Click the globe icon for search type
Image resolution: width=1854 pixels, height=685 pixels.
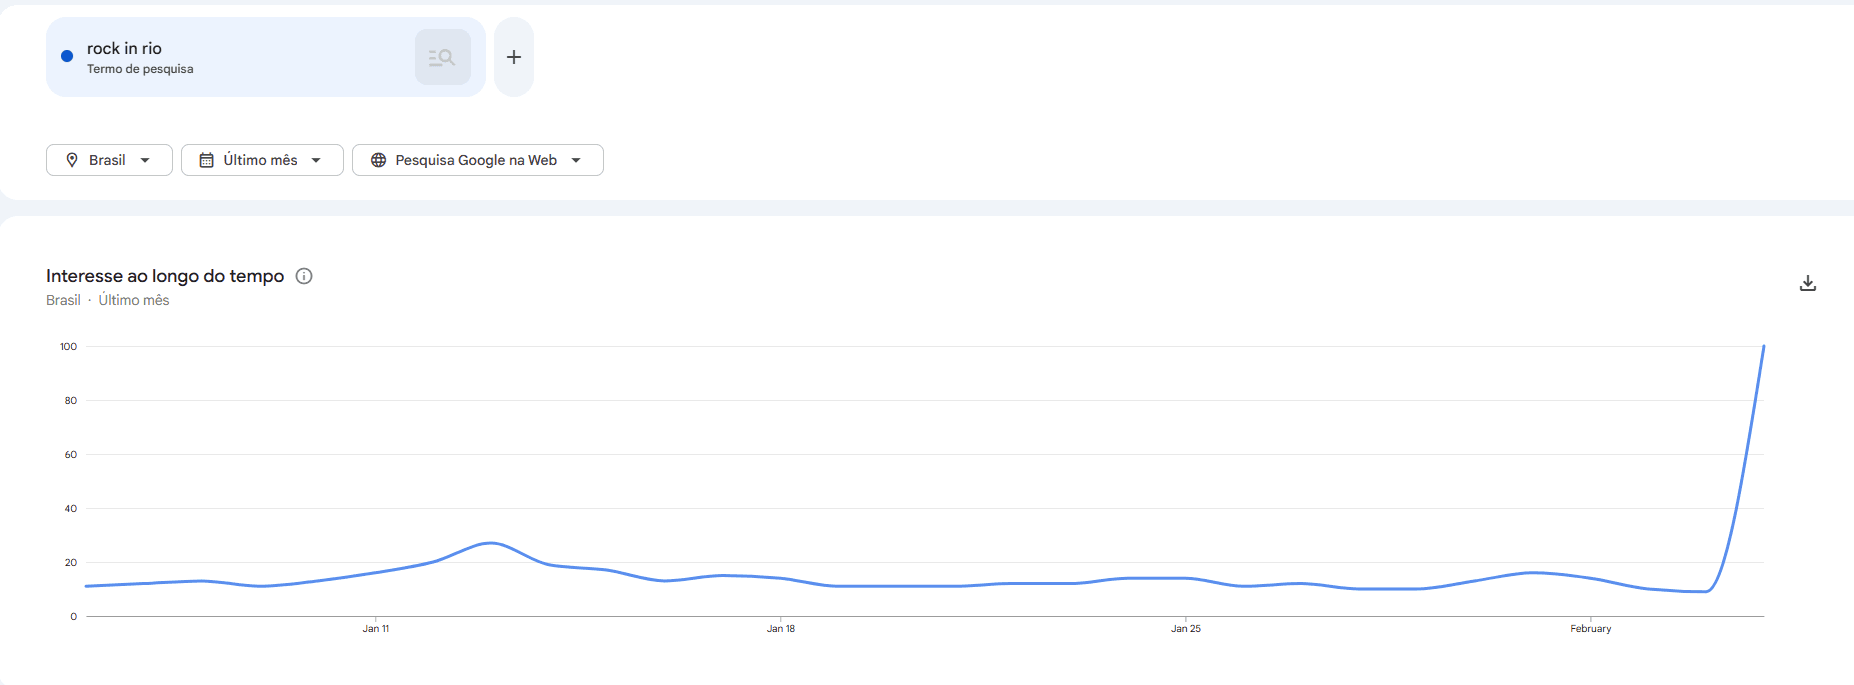click(378, 160)
